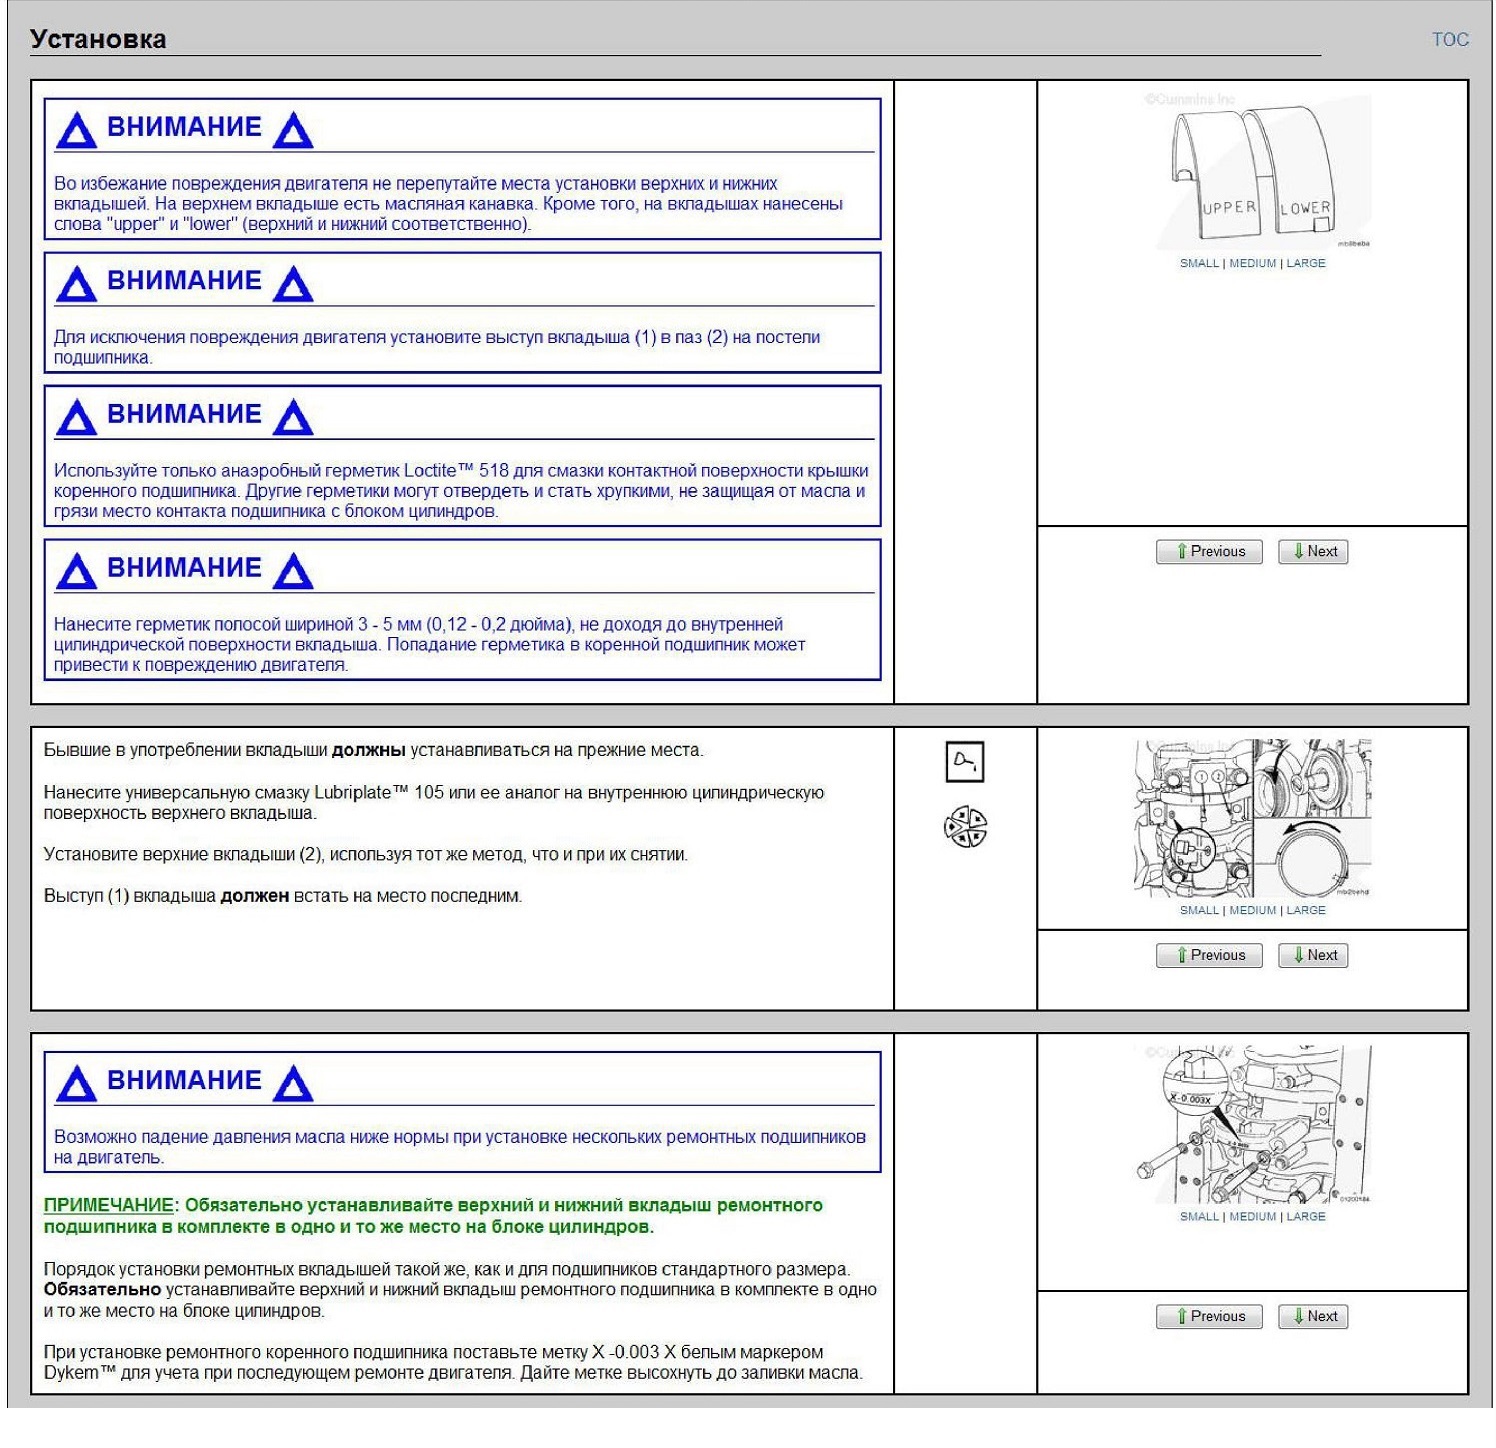The image size is (1496, 1448).
Task: Select LARGE size for bearing shells image
Action: 1305,263
